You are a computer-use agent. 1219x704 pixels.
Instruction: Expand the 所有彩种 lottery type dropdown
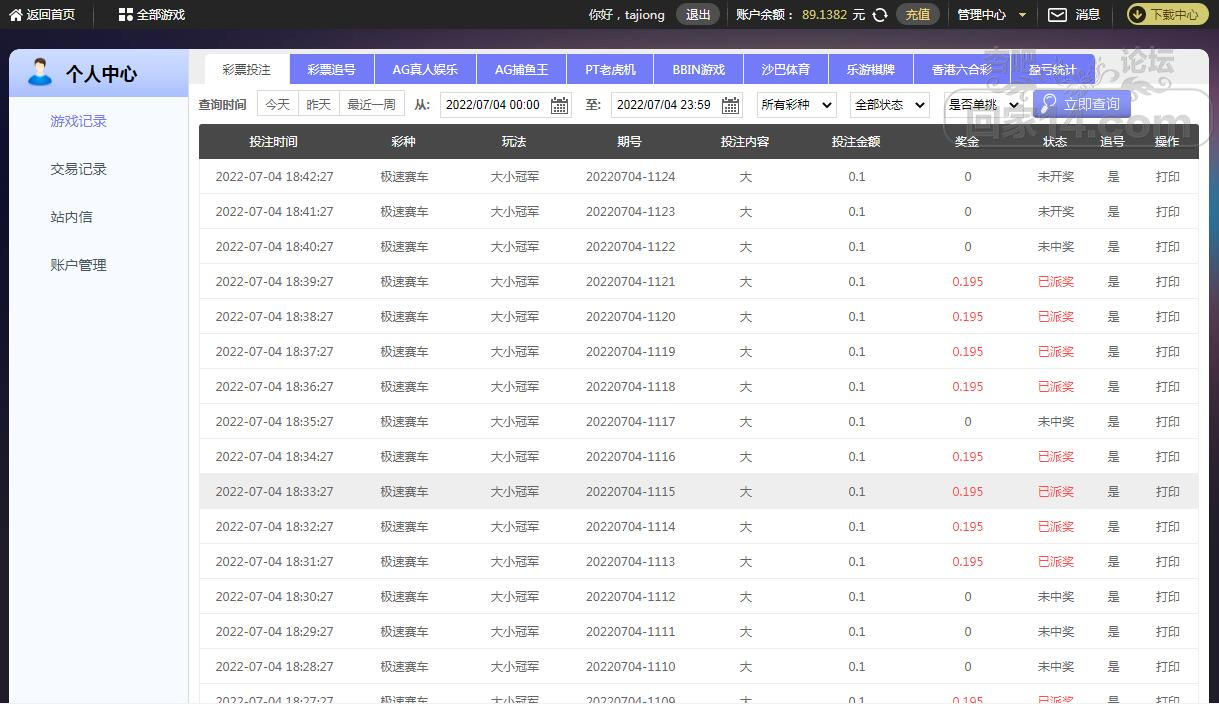796,105
